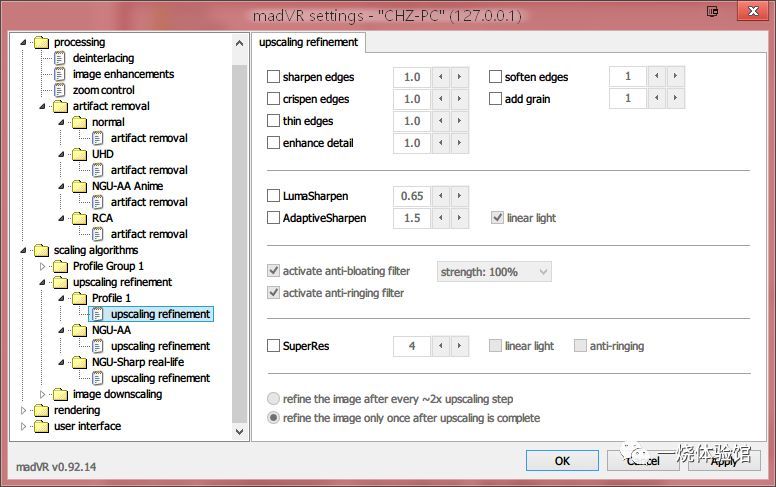Enable the SuperRes checkbox

point(273,345)
